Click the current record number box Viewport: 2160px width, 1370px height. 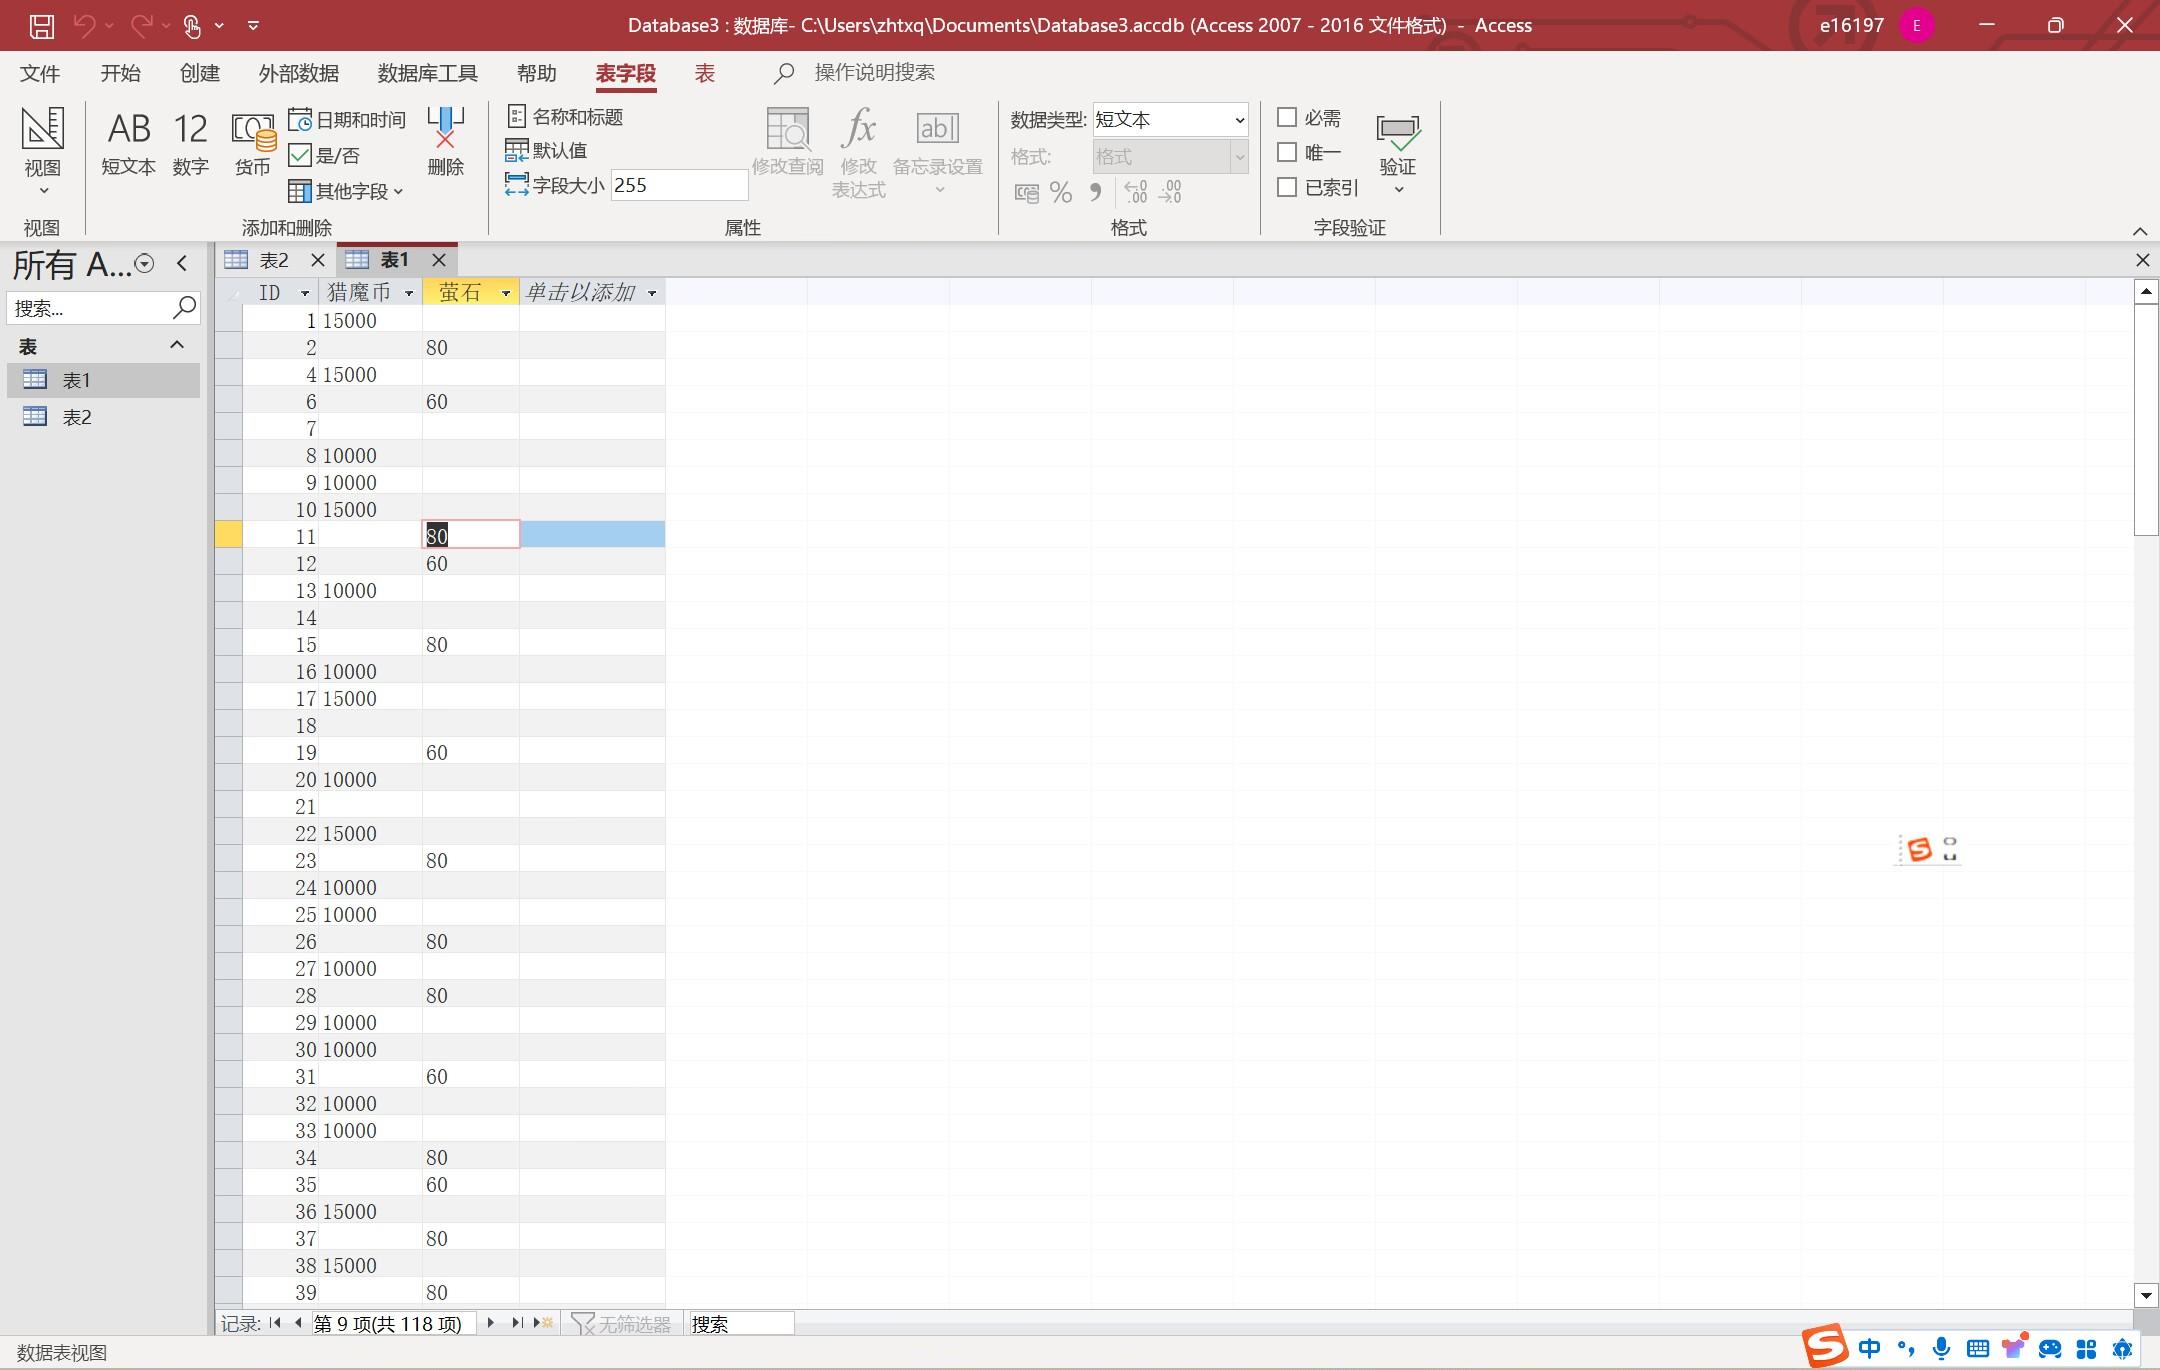click(393, 1323)
